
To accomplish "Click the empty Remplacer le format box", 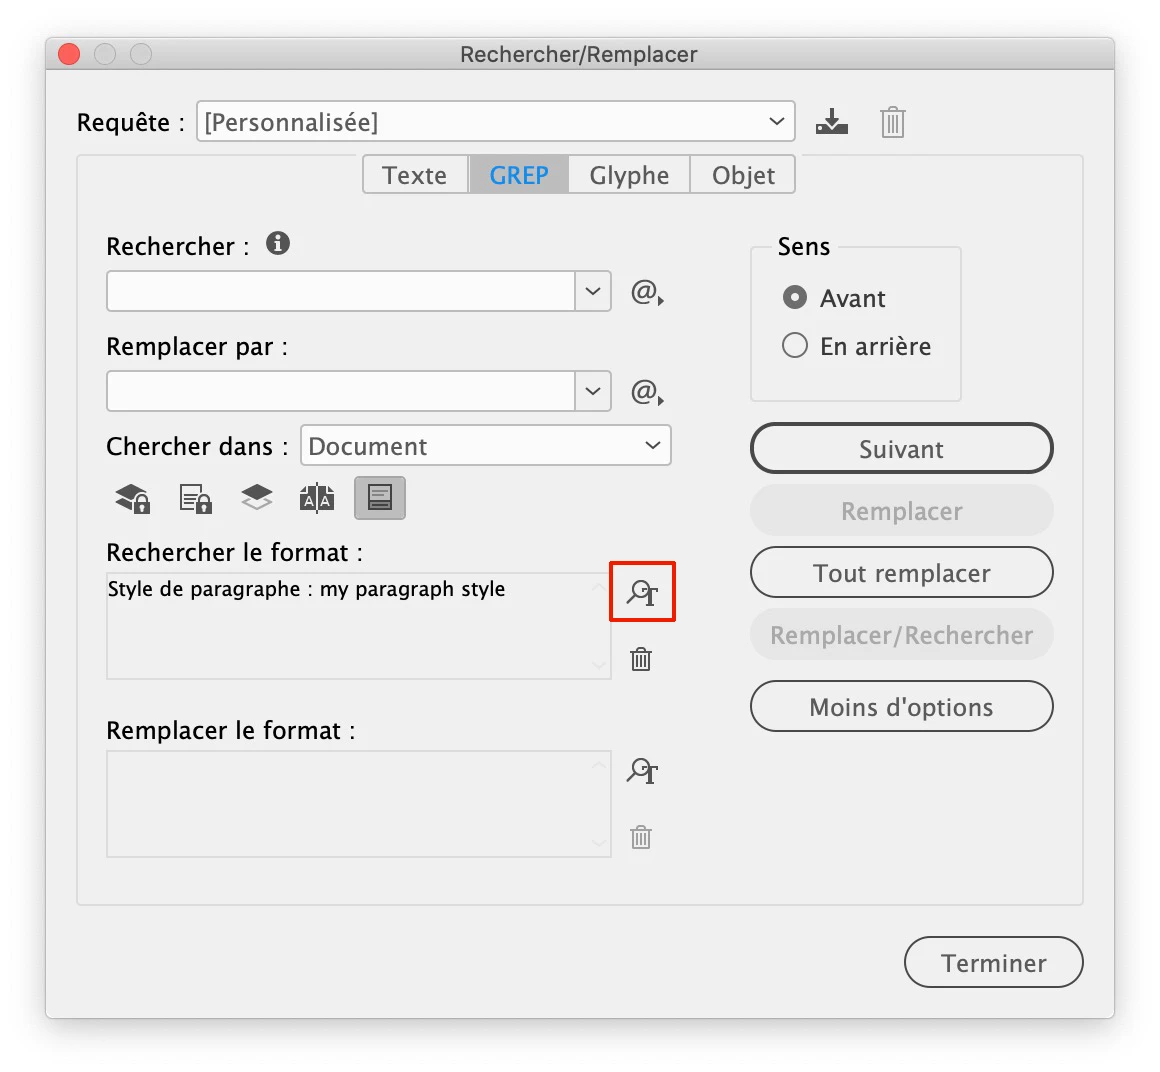I will 359,804.
